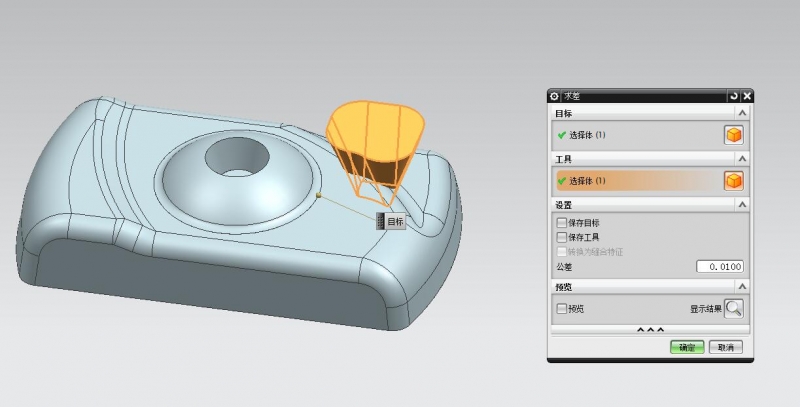Screen dimensions: 800x407
Task: Collapse the 预览 section
Action: click(742, 288)
